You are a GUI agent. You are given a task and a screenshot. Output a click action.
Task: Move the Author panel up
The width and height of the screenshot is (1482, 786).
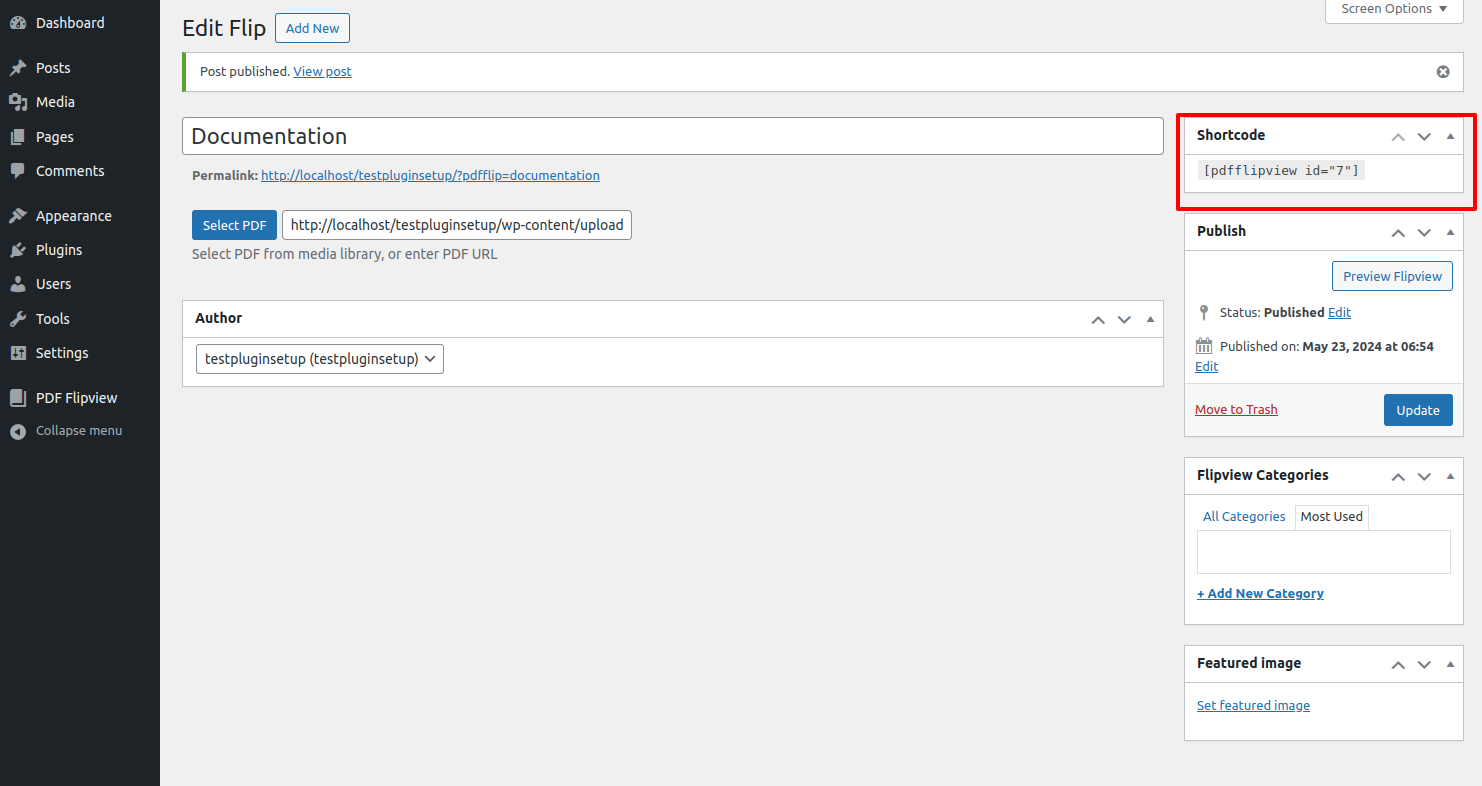click(x=1098, y=319)
